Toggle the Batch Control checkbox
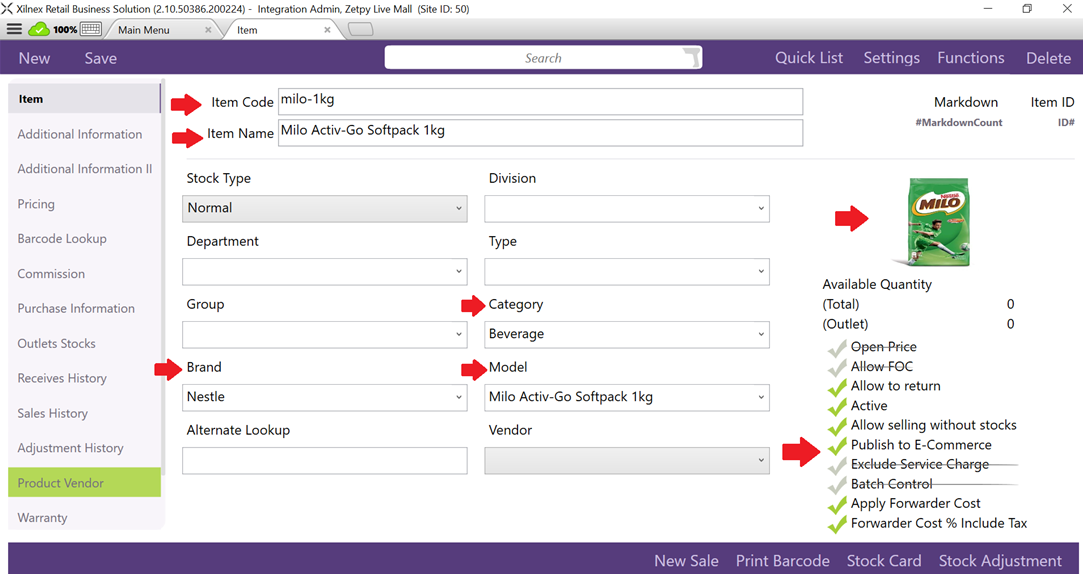Viewport: 1083px width, 574px height. coord(837,484)
